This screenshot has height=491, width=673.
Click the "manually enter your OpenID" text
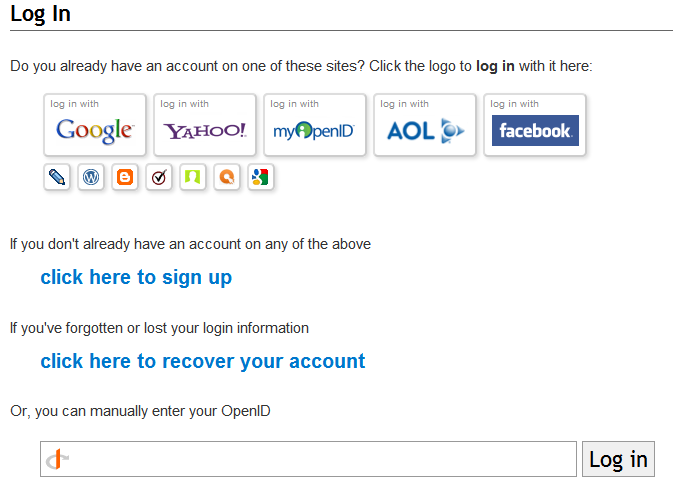(x=140, y=411)
